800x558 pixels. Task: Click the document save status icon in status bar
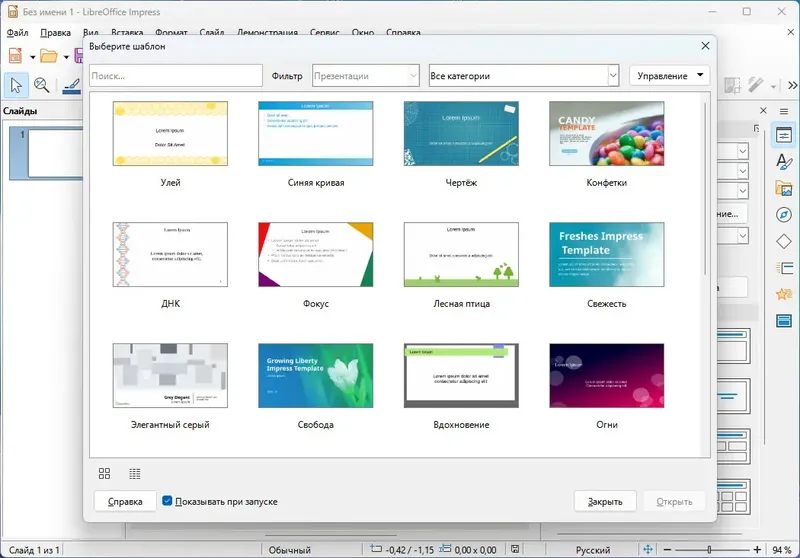tap(515, 549)
